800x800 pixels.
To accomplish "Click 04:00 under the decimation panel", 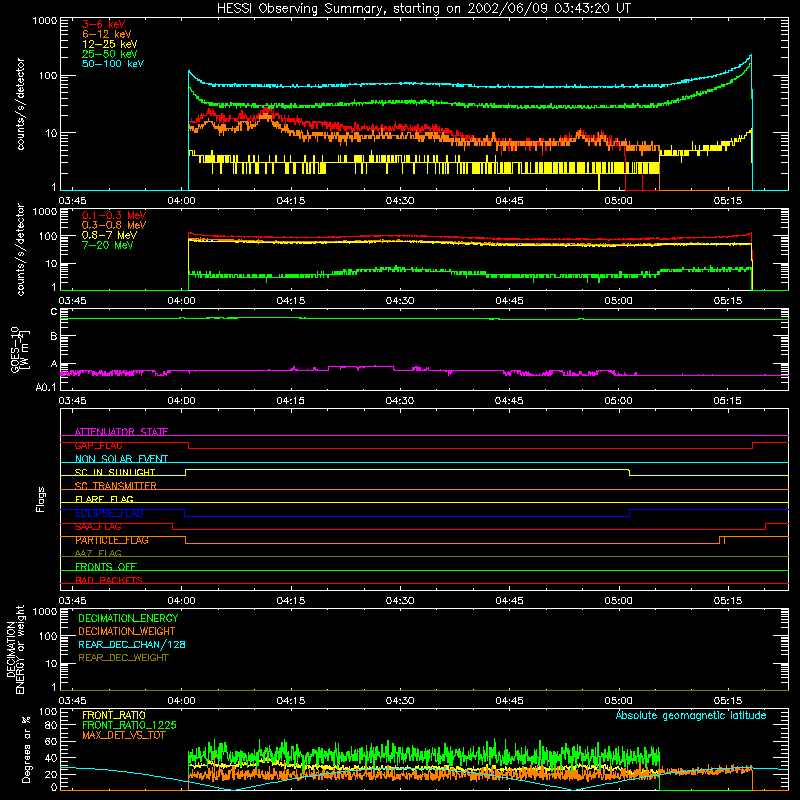I will [x=182, y=701].
